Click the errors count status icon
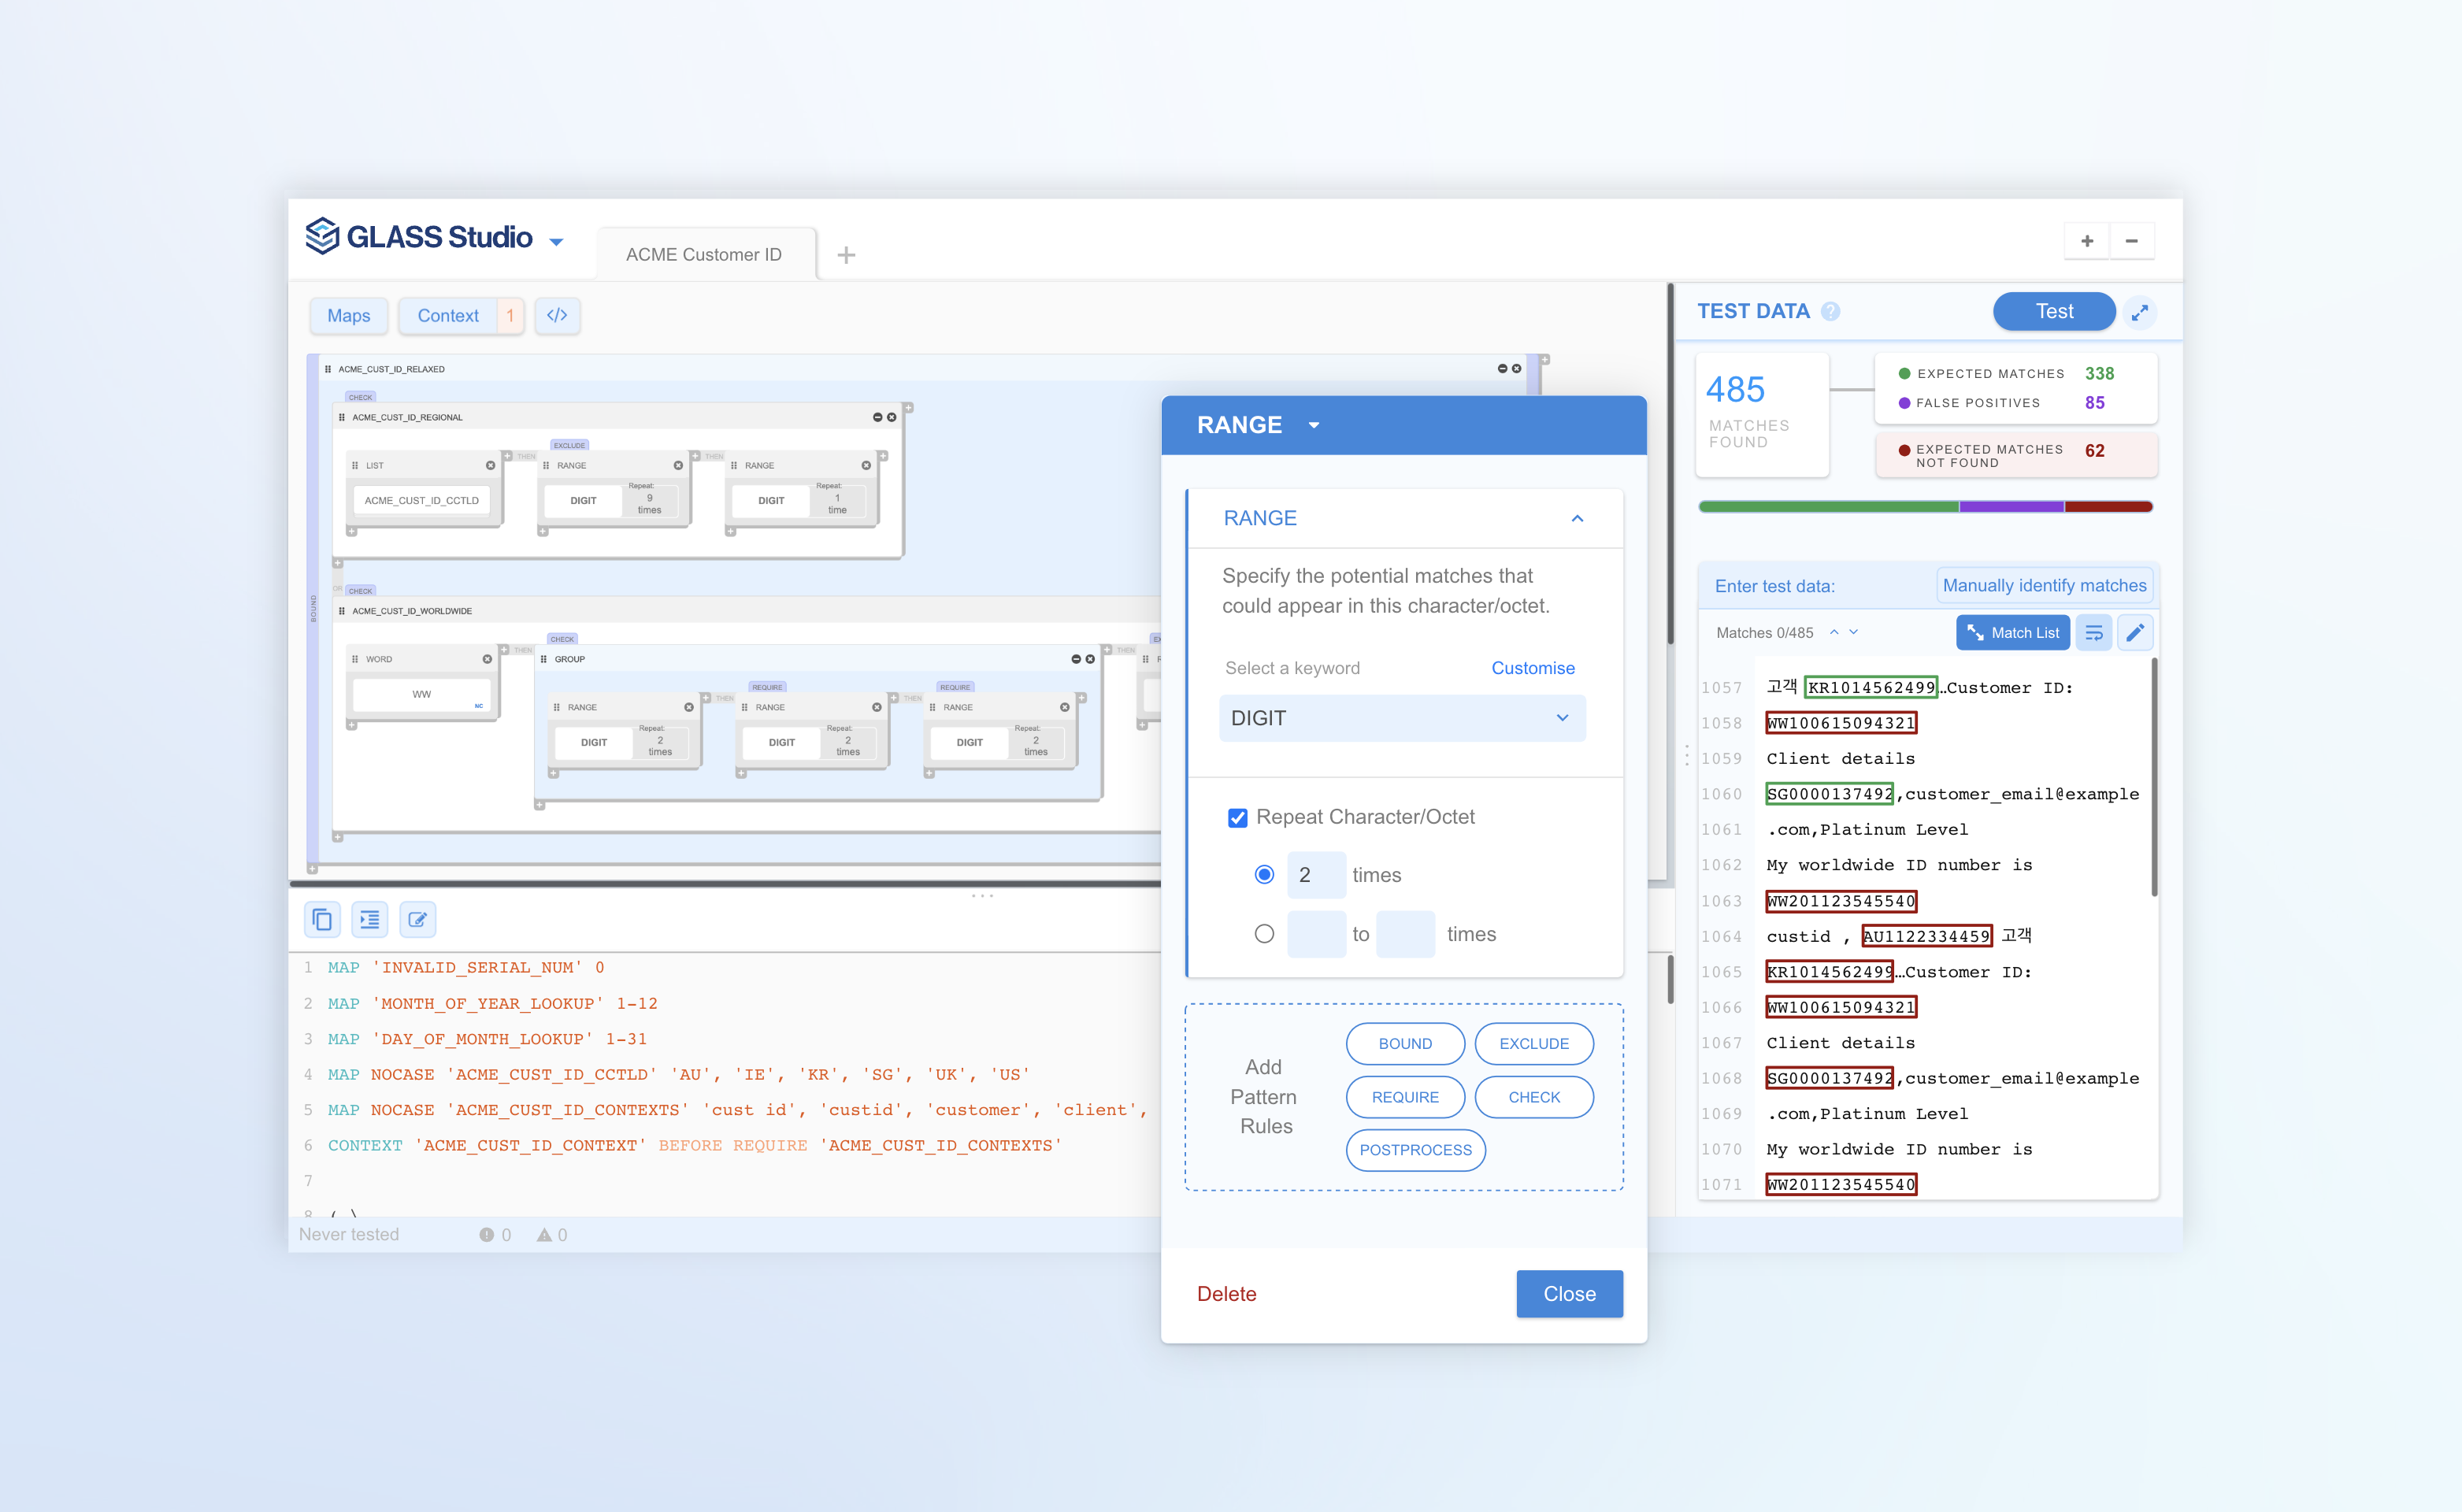The height and width of the screenshot is (1512, 2462). pos(486,1234)
